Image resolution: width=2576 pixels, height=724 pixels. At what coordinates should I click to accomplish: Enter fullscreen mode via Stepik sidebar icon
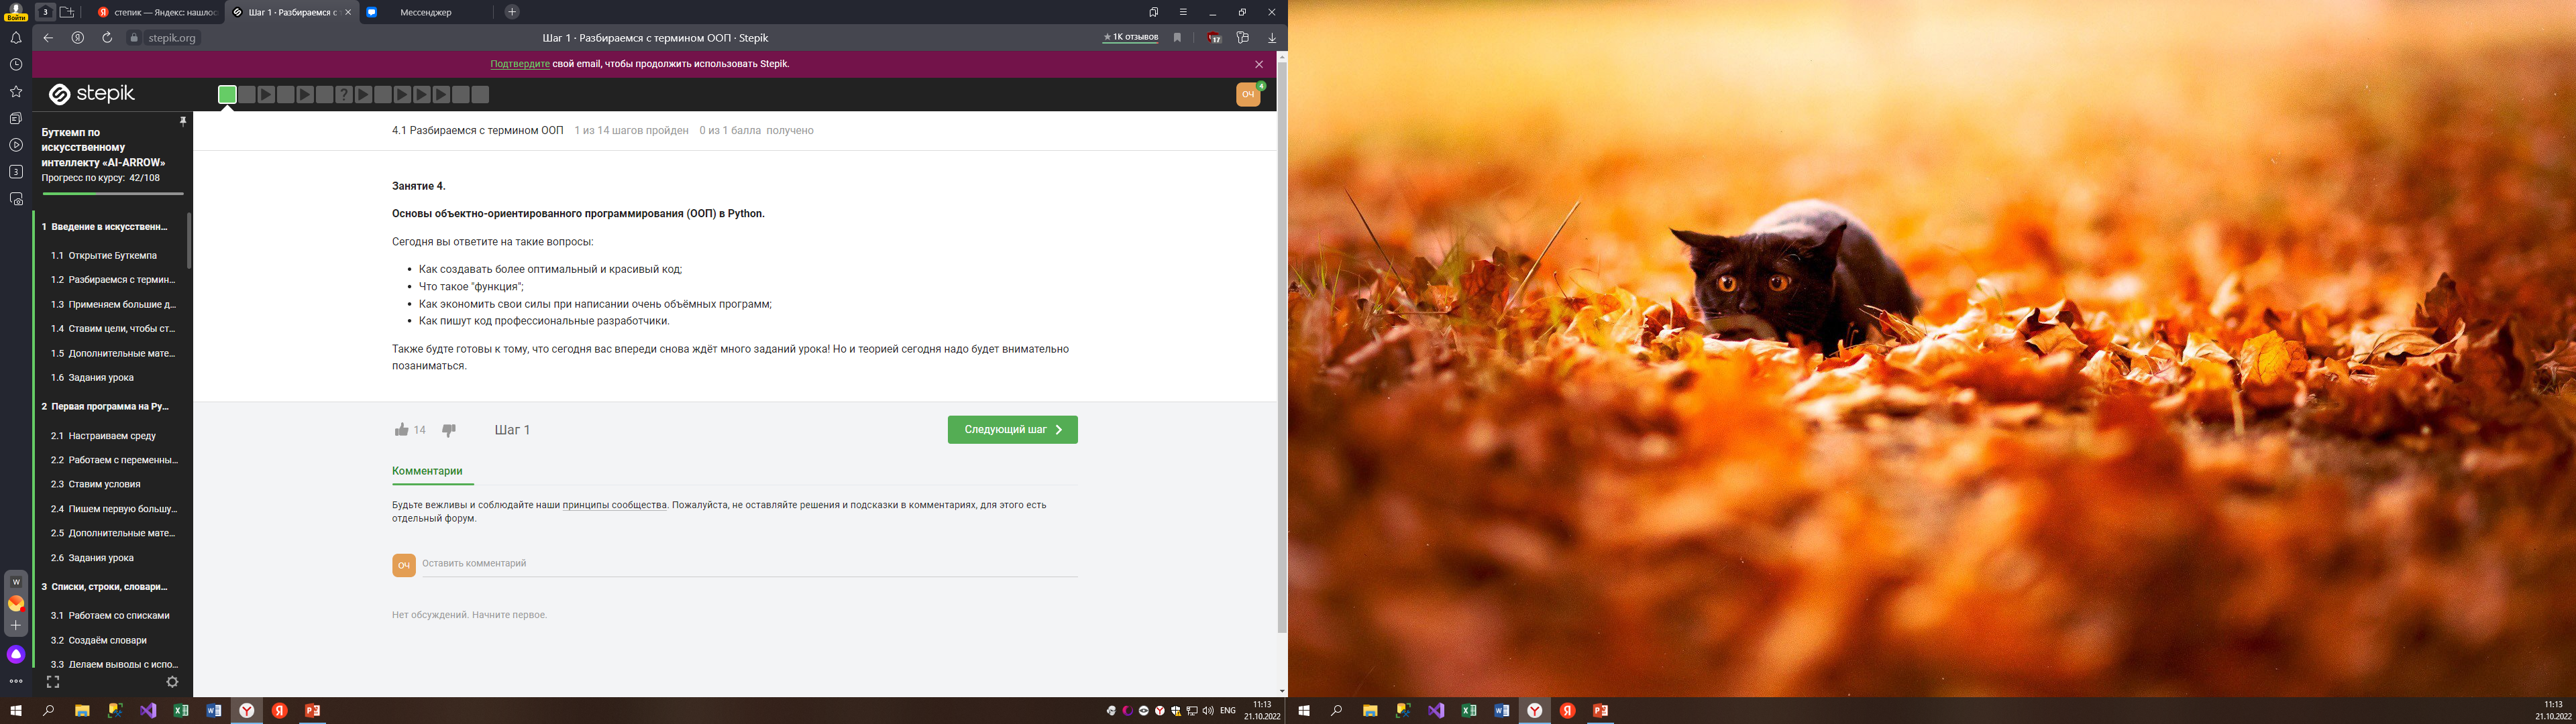click(x=53, y=682)
